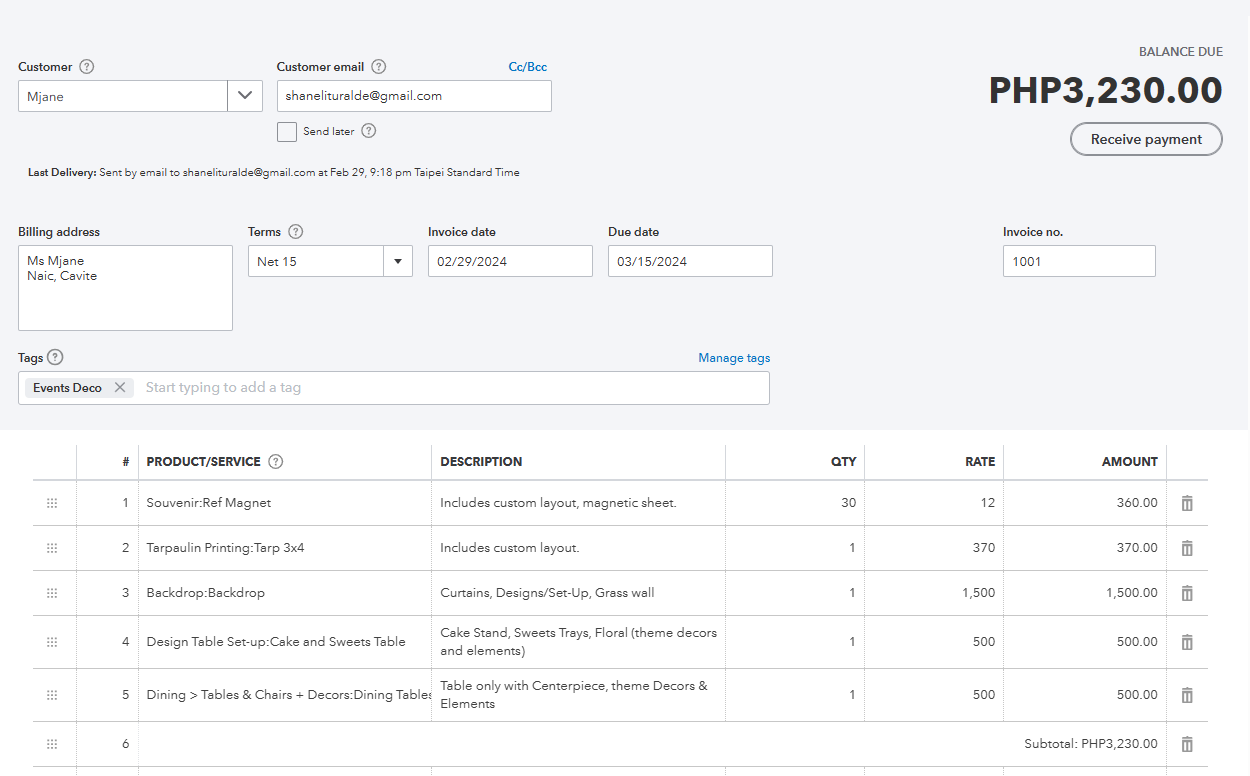
Task: Delete the Cake and Sweets Table row
Action: click(x=1187, y=642)
